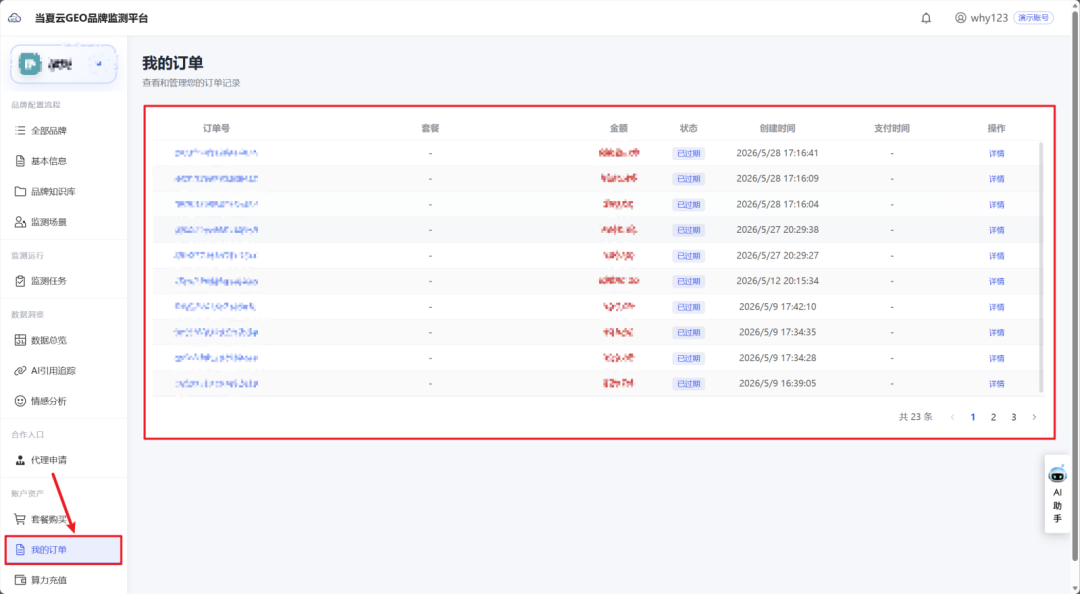Click the 金额 column header

(x=619, y=128)
